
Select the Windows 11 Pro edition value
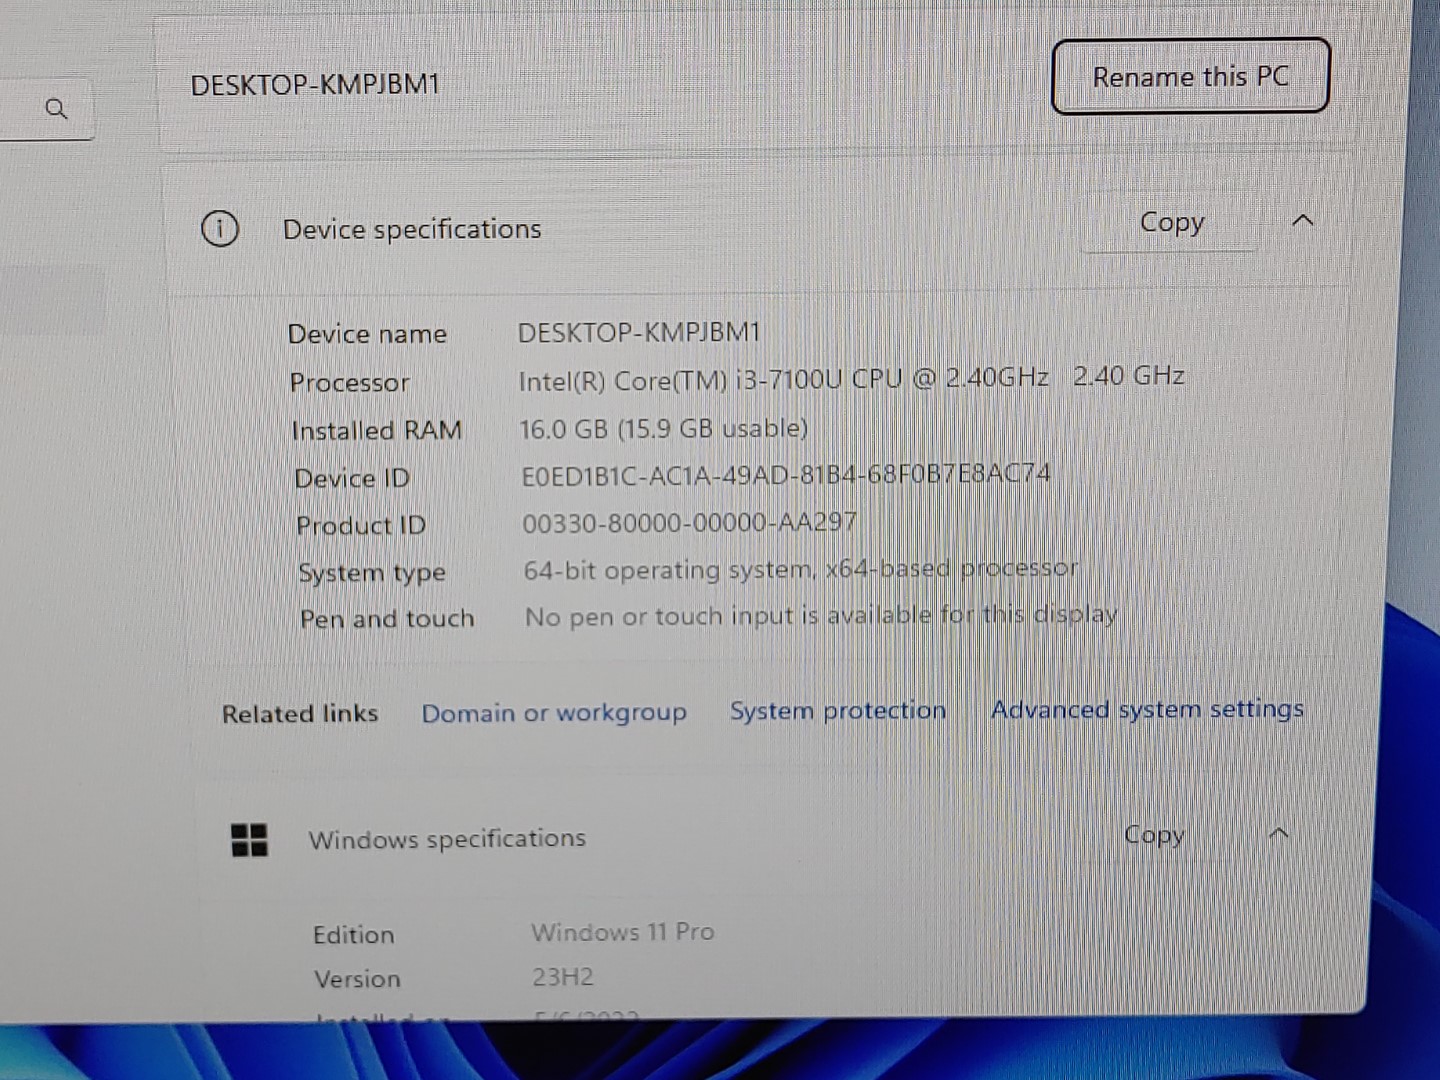[623, 932]
